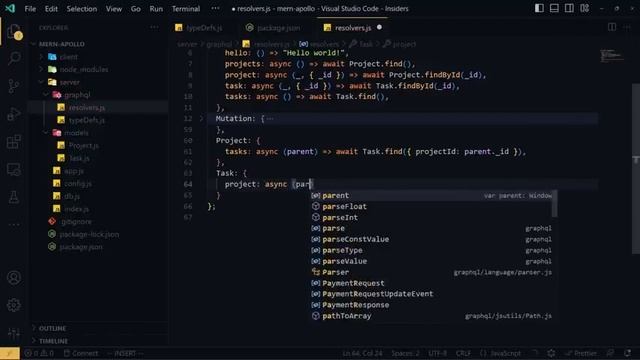Open the Run and Debug view
Image resolution: width=640 pixels, height=360 pixels.
pos(13,114)
